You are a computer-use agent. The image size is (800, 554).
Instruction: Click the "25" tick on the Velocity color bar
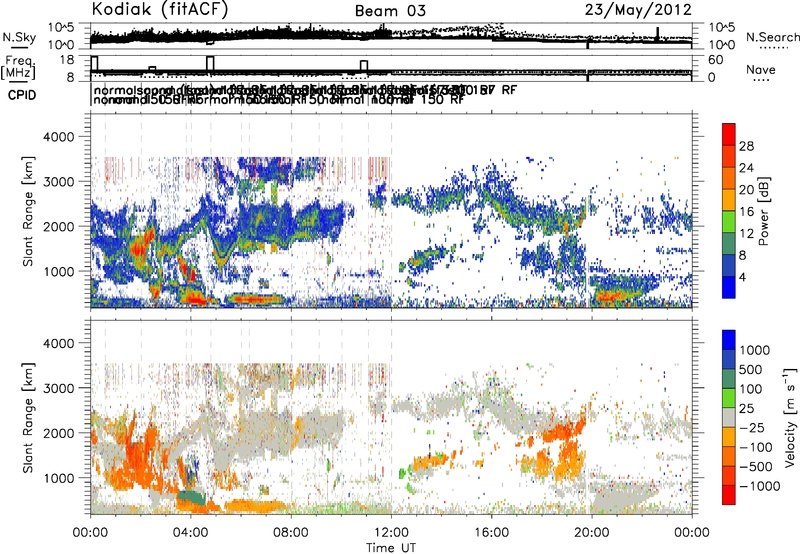coord(746,408)
